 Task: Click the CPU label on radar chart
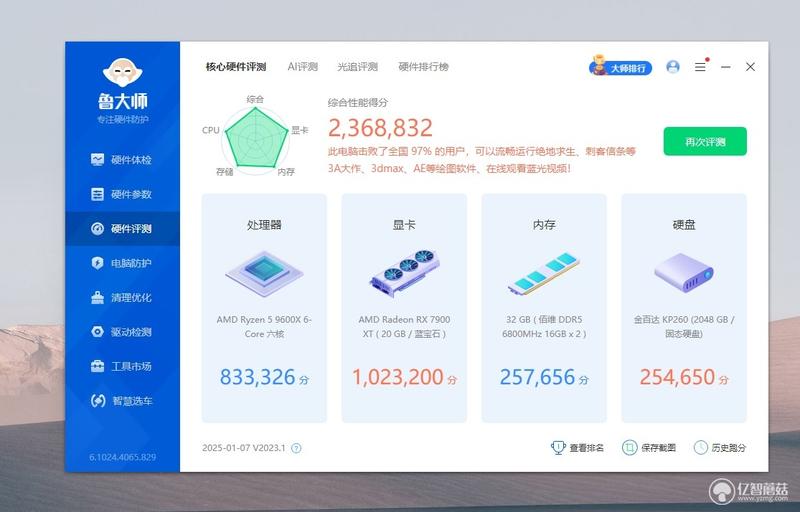click(211, 130)
